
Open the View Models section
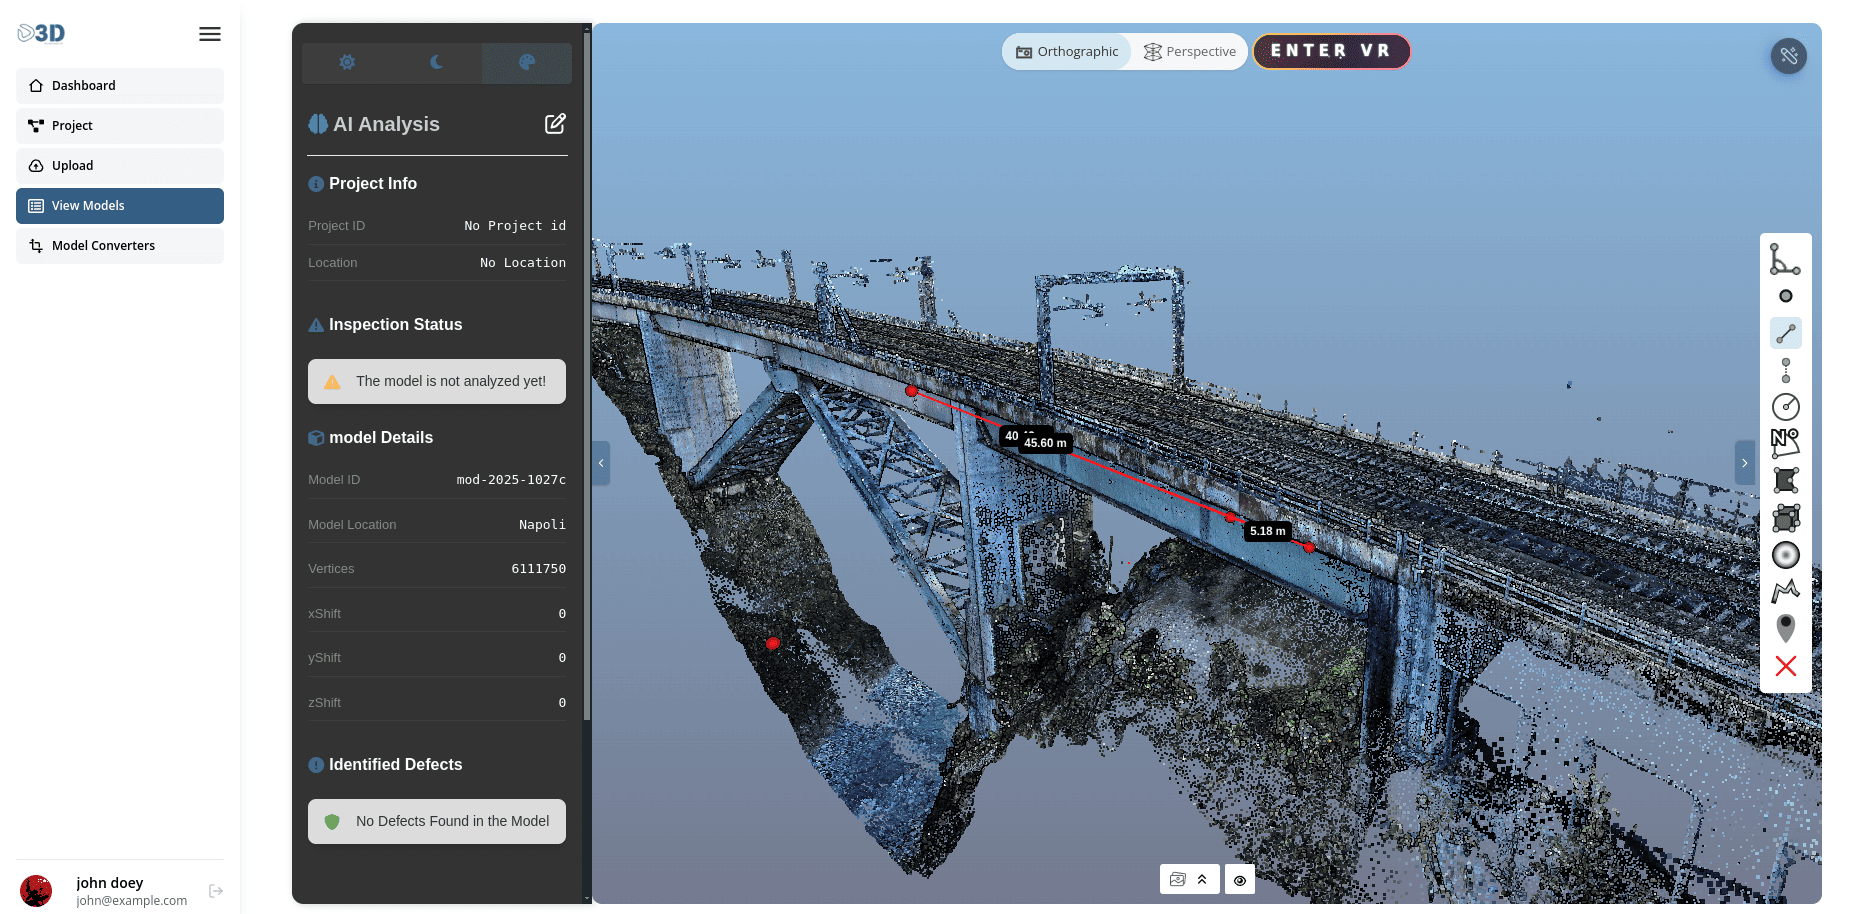click(x=119, y=205)
